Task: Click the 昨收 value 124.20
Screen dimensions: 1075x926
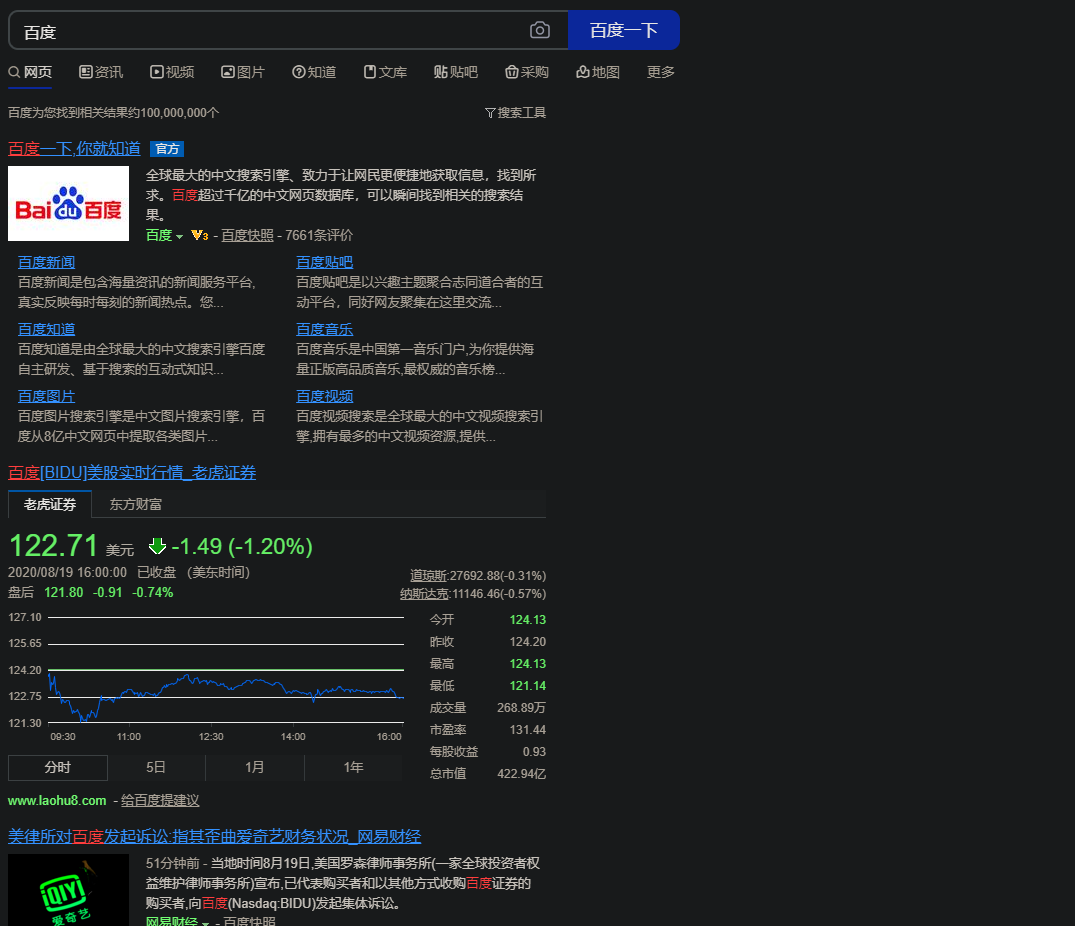Action: 528,642
